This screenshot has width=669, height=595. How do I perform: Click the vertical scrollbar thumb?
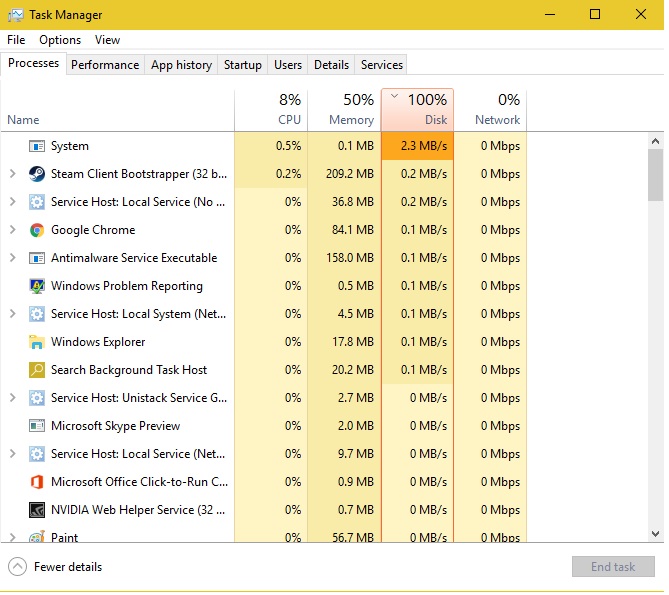656,175
